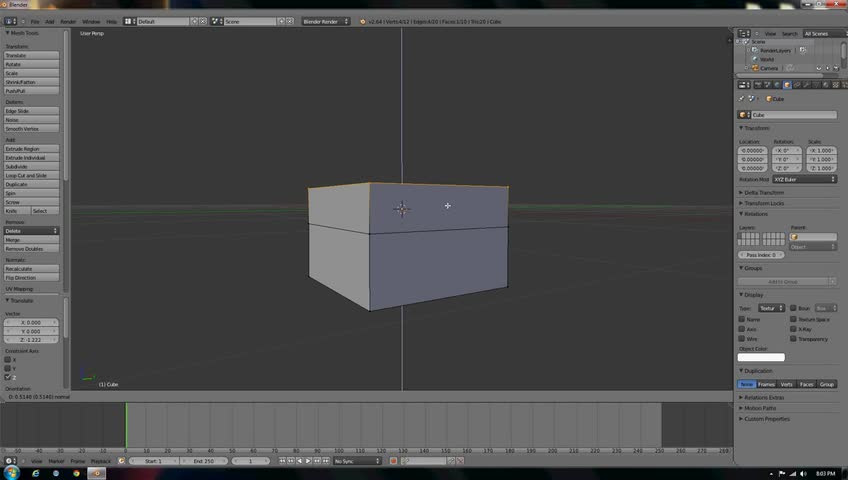Open Google Chrome from the taskbar

(x=76, y=473)
